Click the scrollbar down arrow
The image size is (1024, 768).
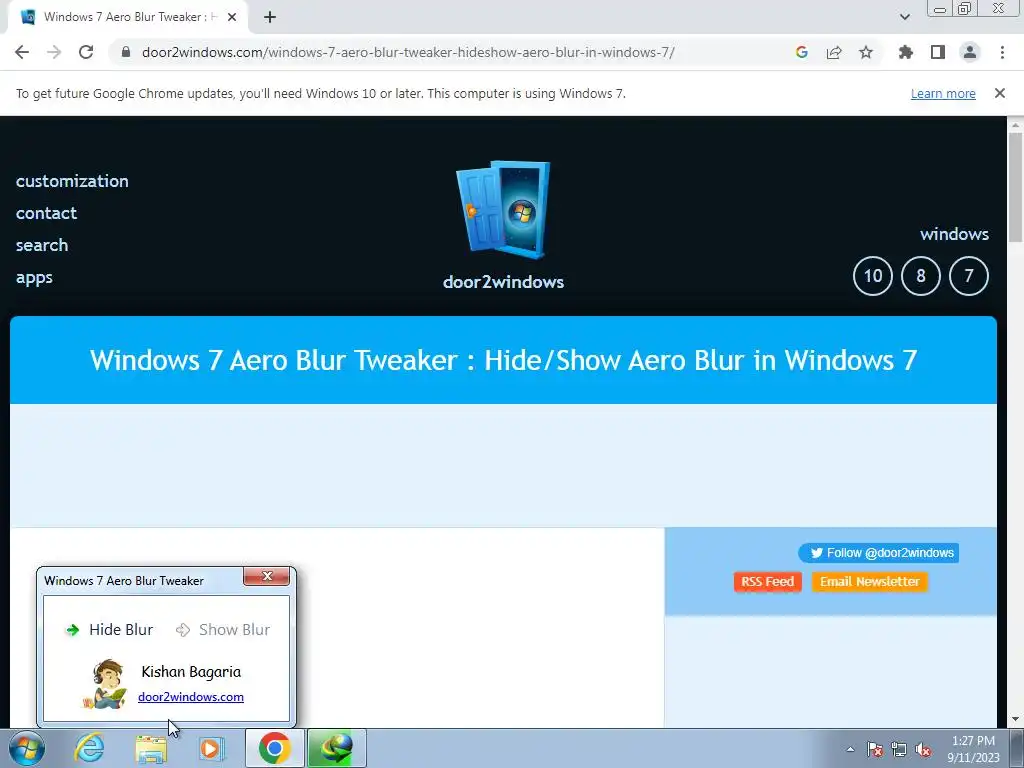(1015, 719)
